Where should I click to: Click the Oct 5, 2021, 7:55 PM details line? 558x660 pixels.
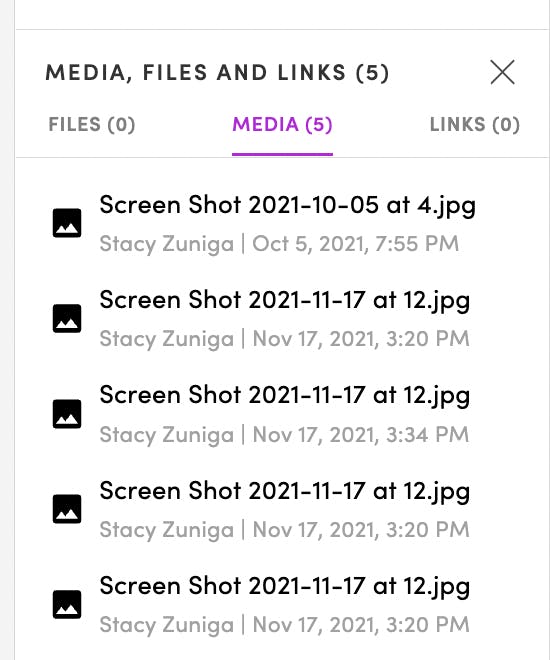click(x=279, y=244)
